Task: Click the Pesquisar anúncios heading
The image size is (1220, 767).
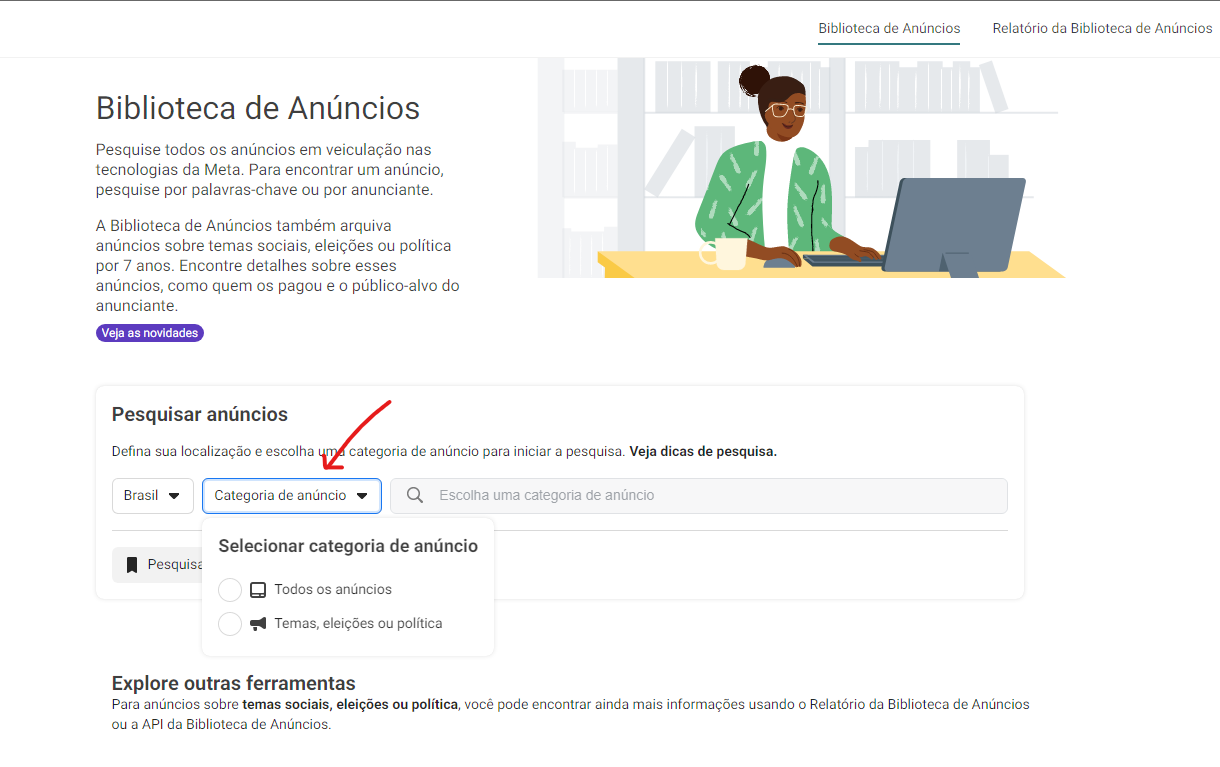Action: click(x=200, y=414)
